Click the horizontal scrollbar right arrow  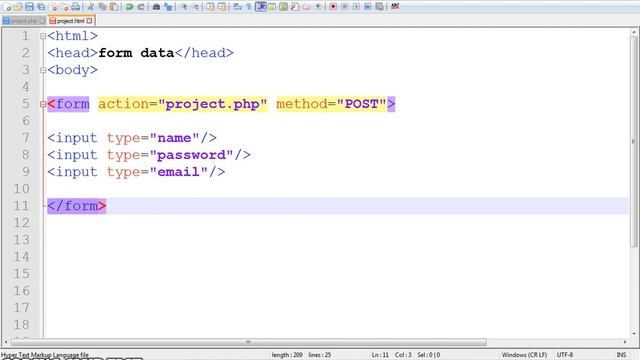(625, 342)
